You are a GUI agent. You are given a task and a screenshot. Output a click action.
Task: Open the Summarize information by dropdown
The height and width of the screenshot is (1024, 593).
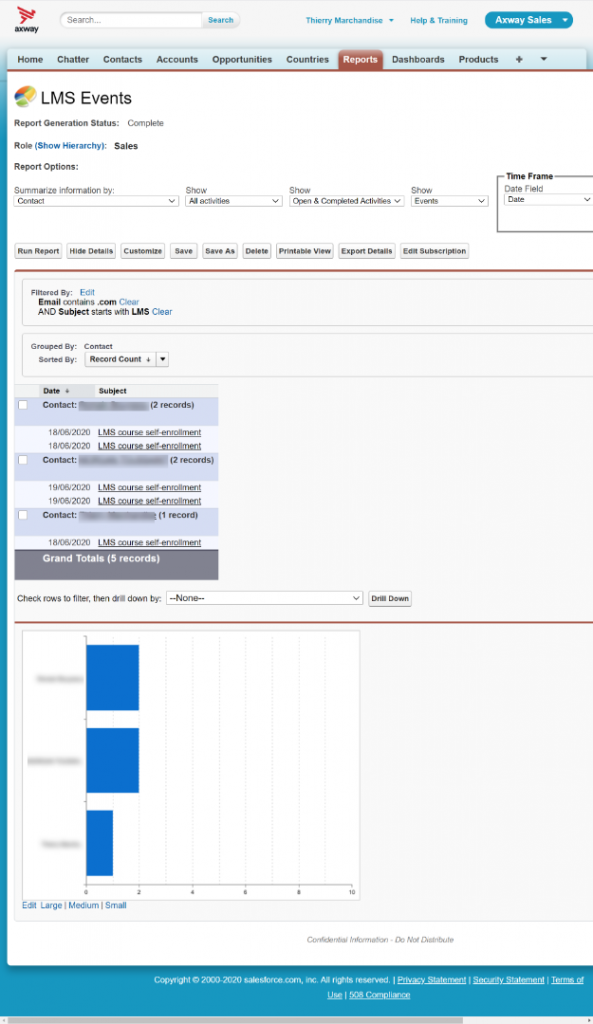[96, 201]
